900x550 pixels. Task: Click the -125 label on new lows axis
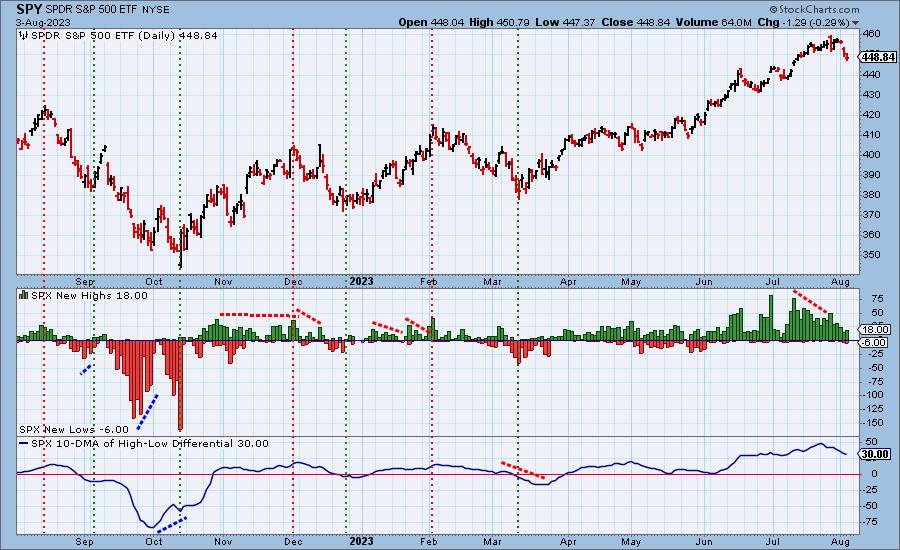pyautogui.click(x=871, y=409)
